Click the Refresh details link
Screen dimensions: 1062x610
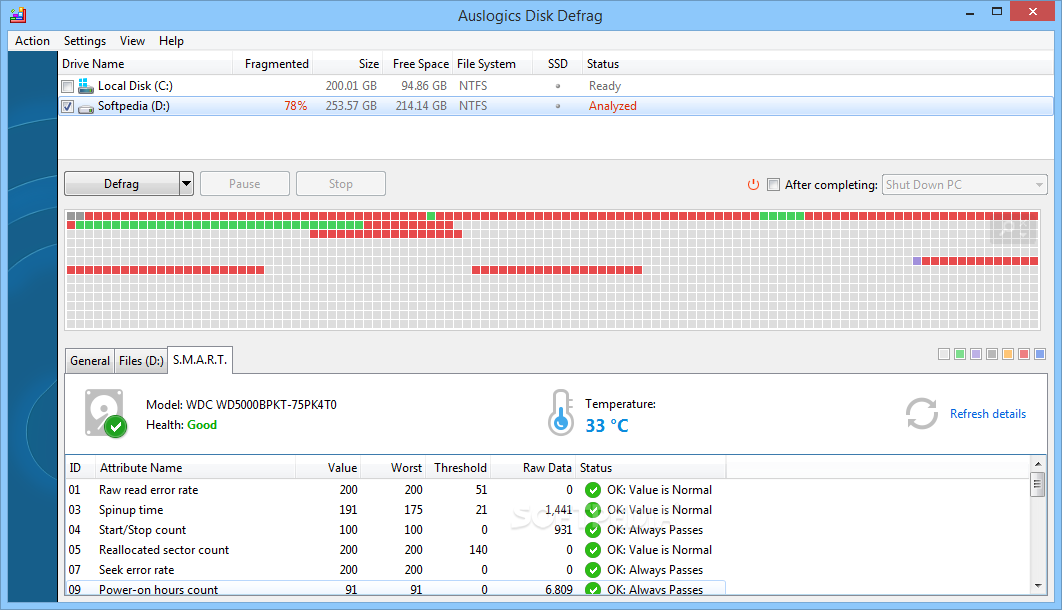(987, 414)
